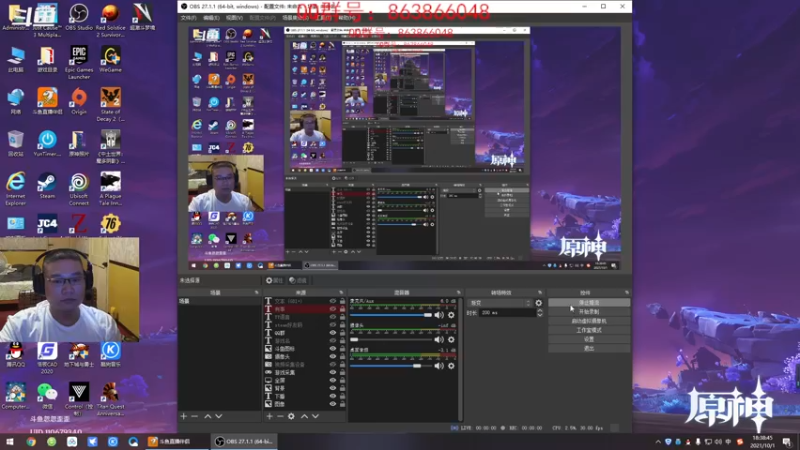Click the 退出 exit button

589,348
